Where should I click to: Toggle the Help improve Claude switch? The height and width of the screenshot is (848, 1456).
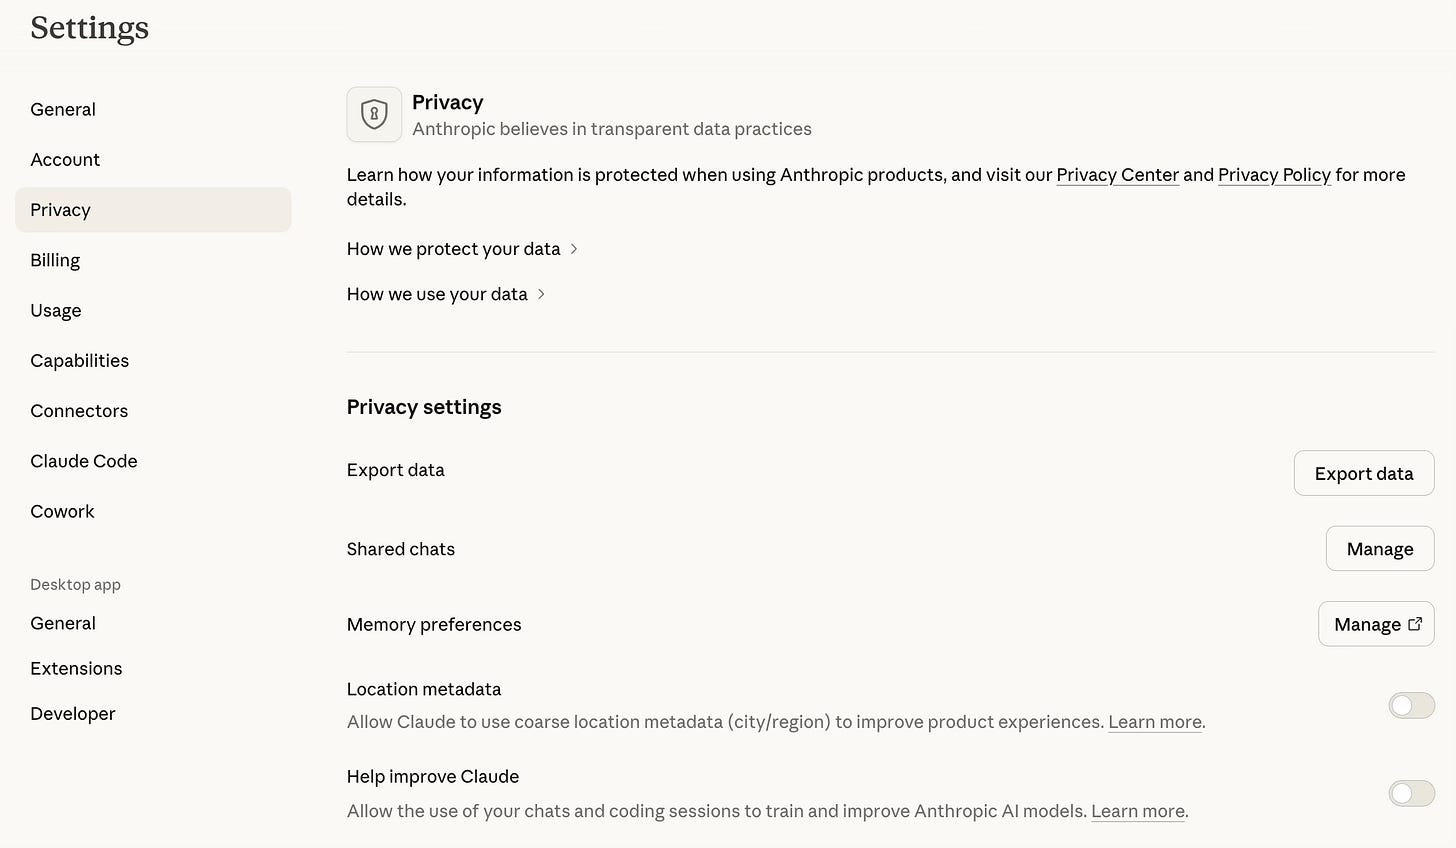point(1411,794)
